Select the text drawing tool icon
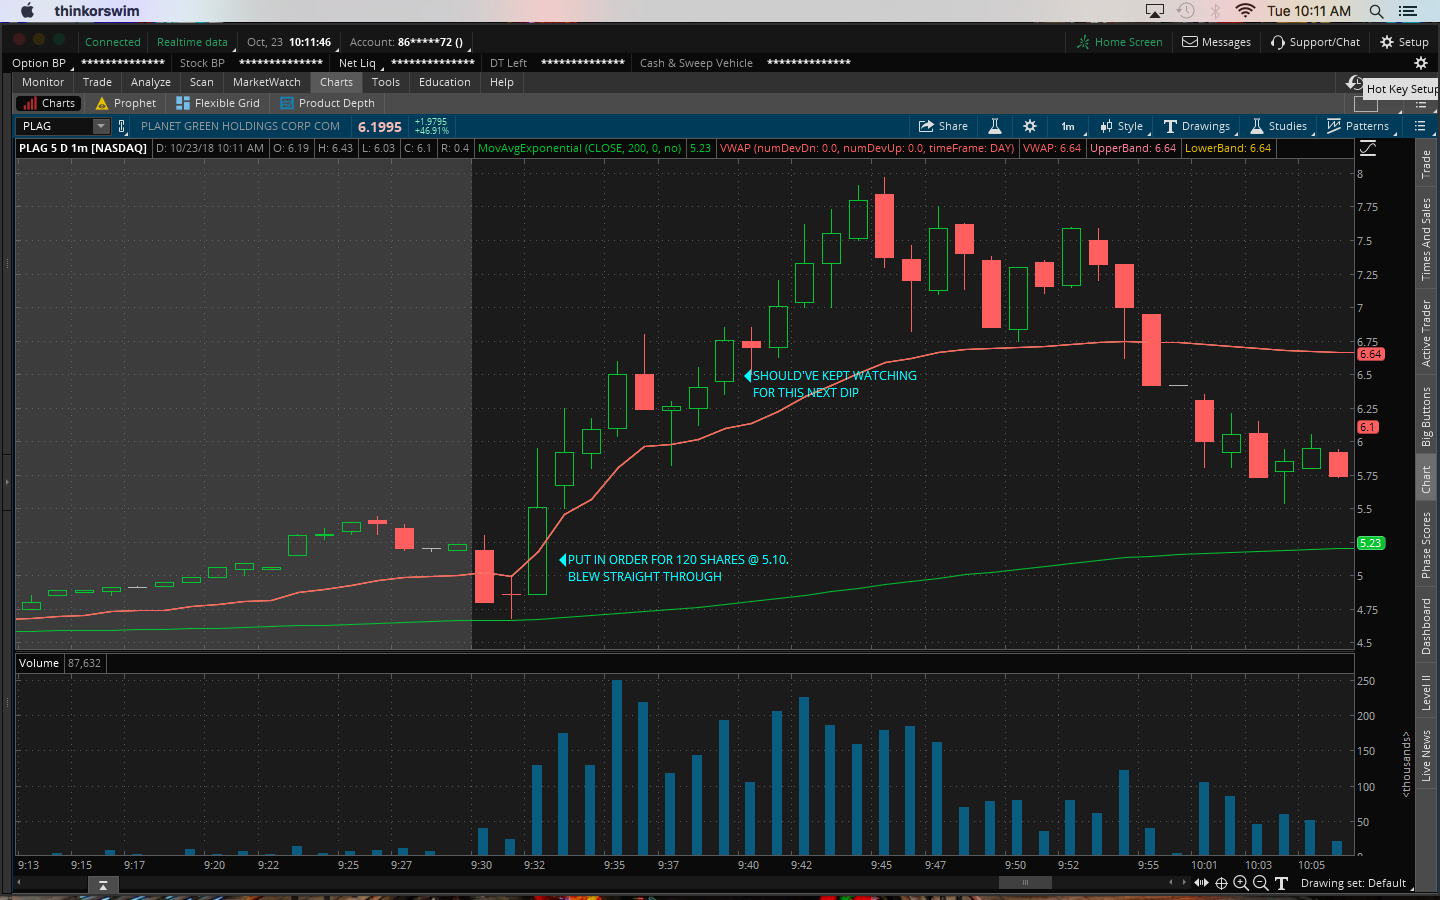The image size is (1440, 900). 1281,883
